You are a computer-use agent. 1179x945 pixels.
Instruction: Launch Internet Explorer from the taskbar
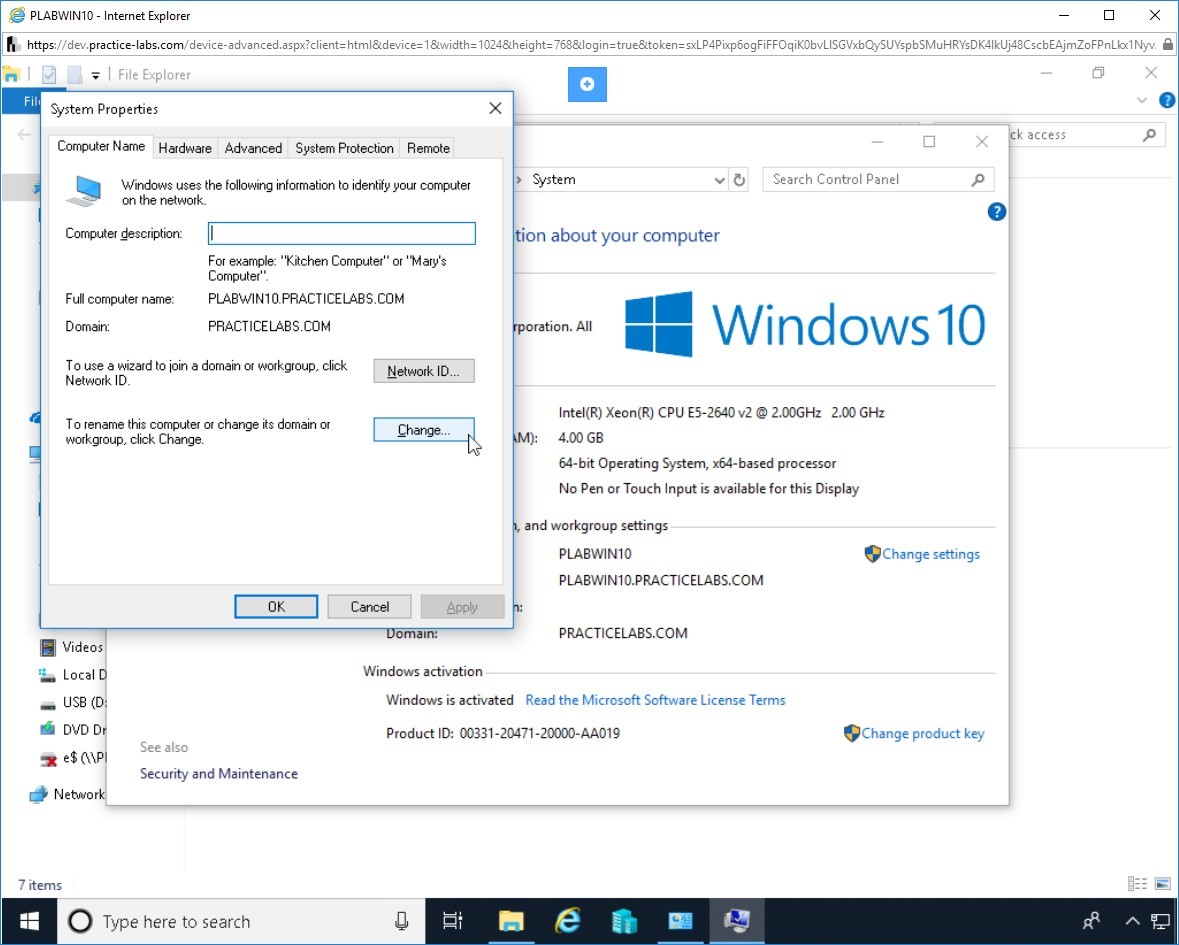click(x=568, y=921)
